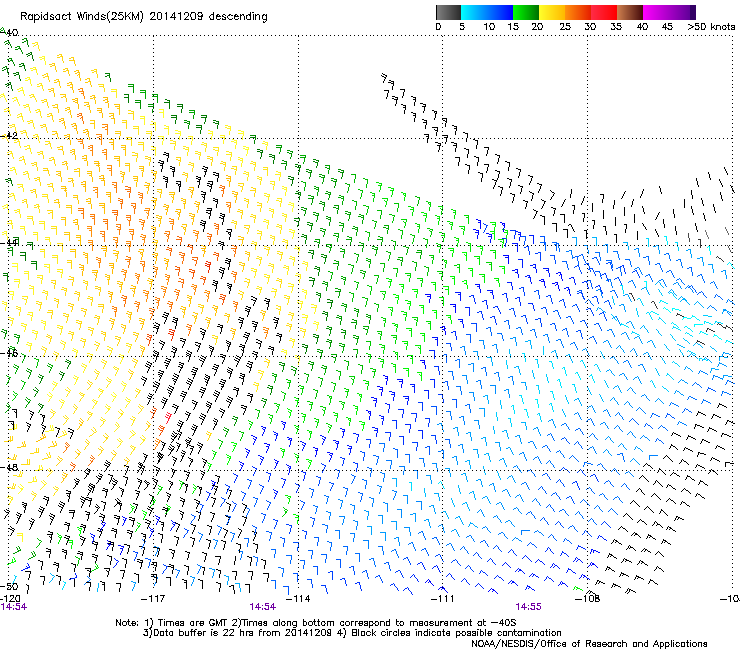The height and width of the screenshot is (650, 740).
Task: Click the -114 longitude axis label
Action: pyautogui.click(x=298, y=599)
